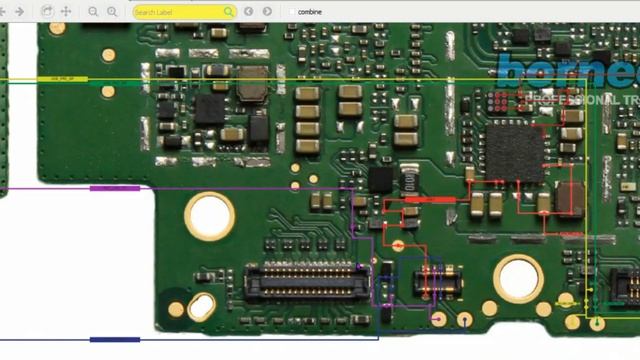Zoom in on the board image
This screenshot has width=640, height=360.
click(112, 12)
